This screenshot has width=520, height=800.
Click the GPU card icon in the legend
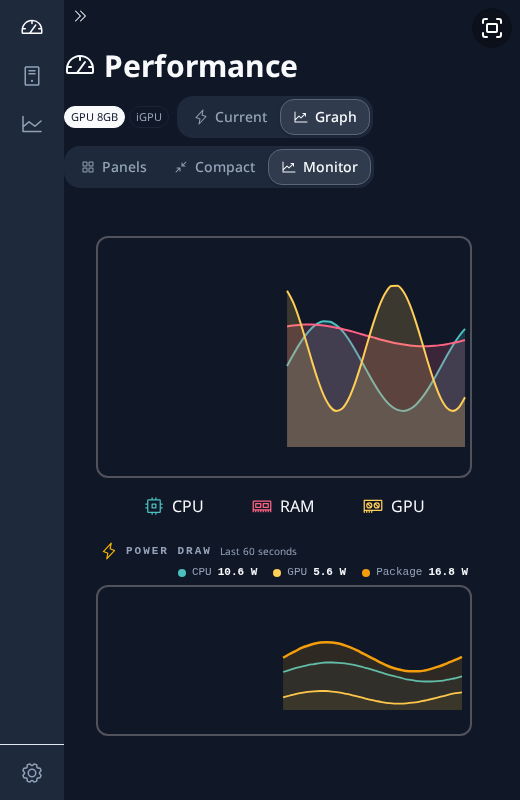point(373,506)
